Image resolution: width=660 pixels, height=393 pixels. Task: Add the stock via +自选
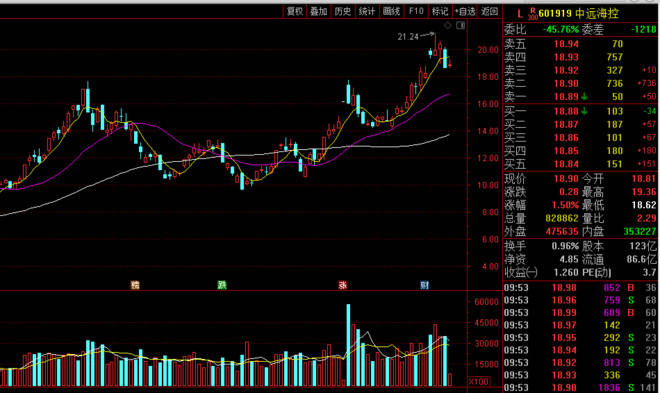pyautogui.click(x=465, y=11)
